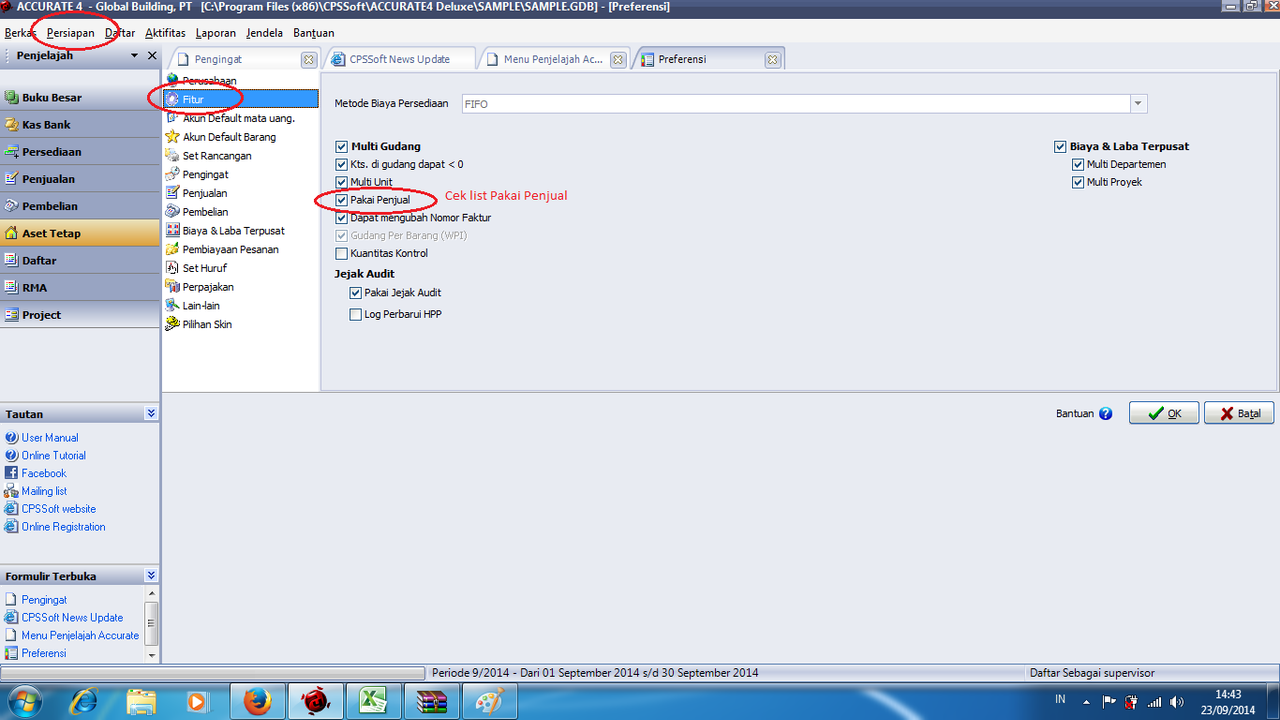Collapse the Formulir Terbuka section
This screenshot has height=720, width=1280.
coord(150,576)
